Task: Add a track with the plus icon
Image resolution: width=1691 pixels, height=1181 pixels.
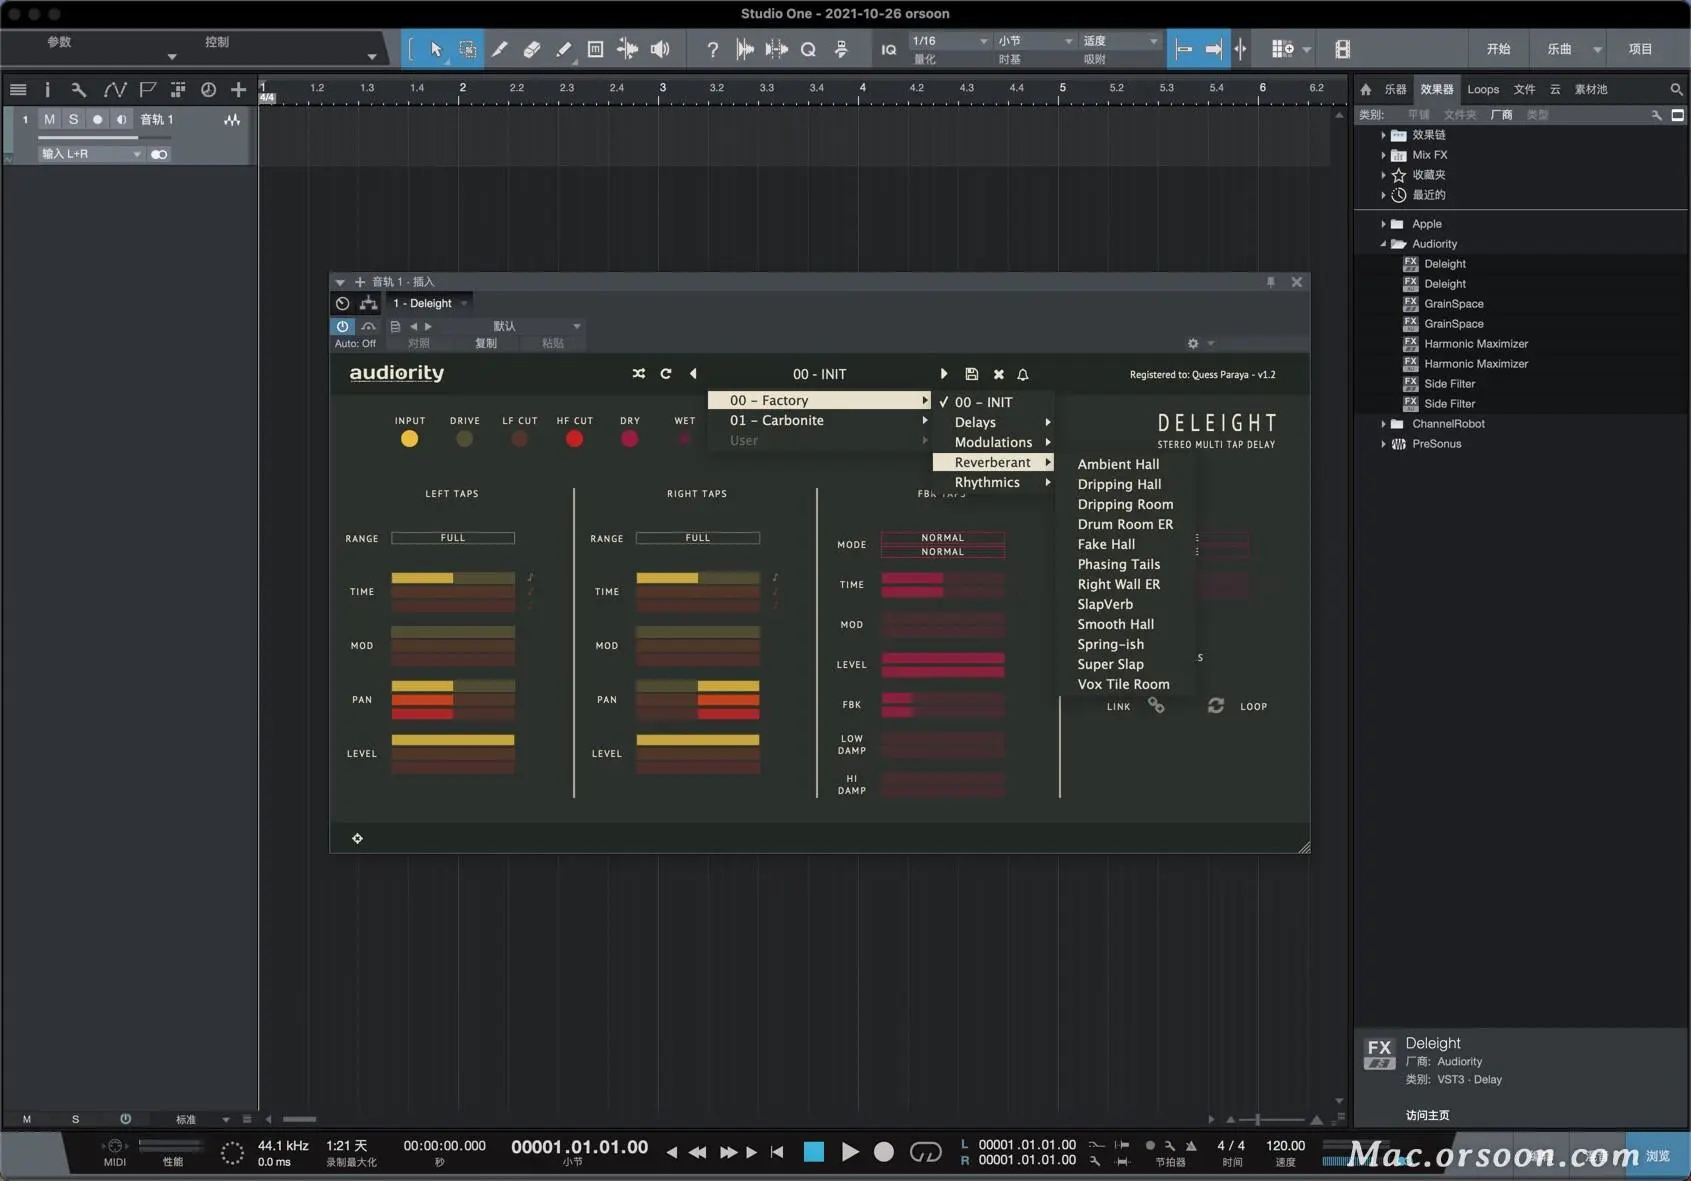Action: click(x=238, y=90)
